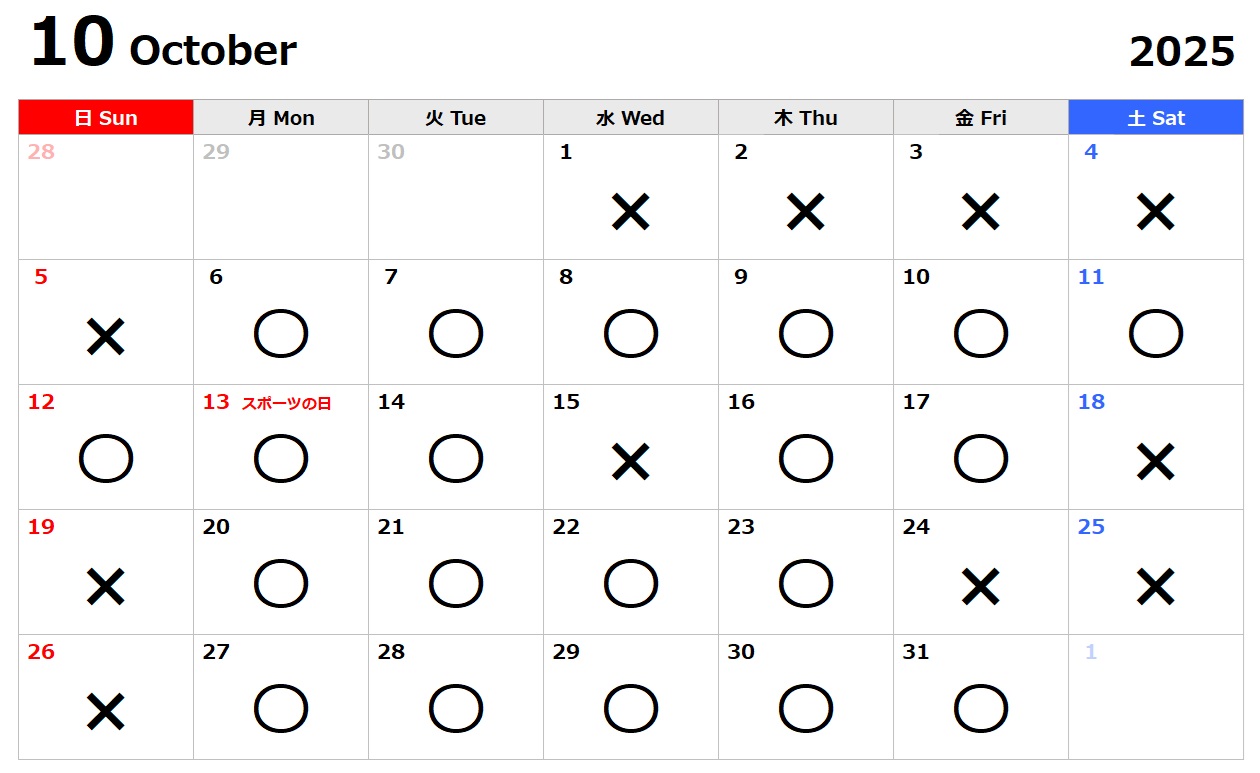This screenshot has width=1260, height=773.
Task: Click the October month title
Action: pyautogui.click(x=213, y=51)
